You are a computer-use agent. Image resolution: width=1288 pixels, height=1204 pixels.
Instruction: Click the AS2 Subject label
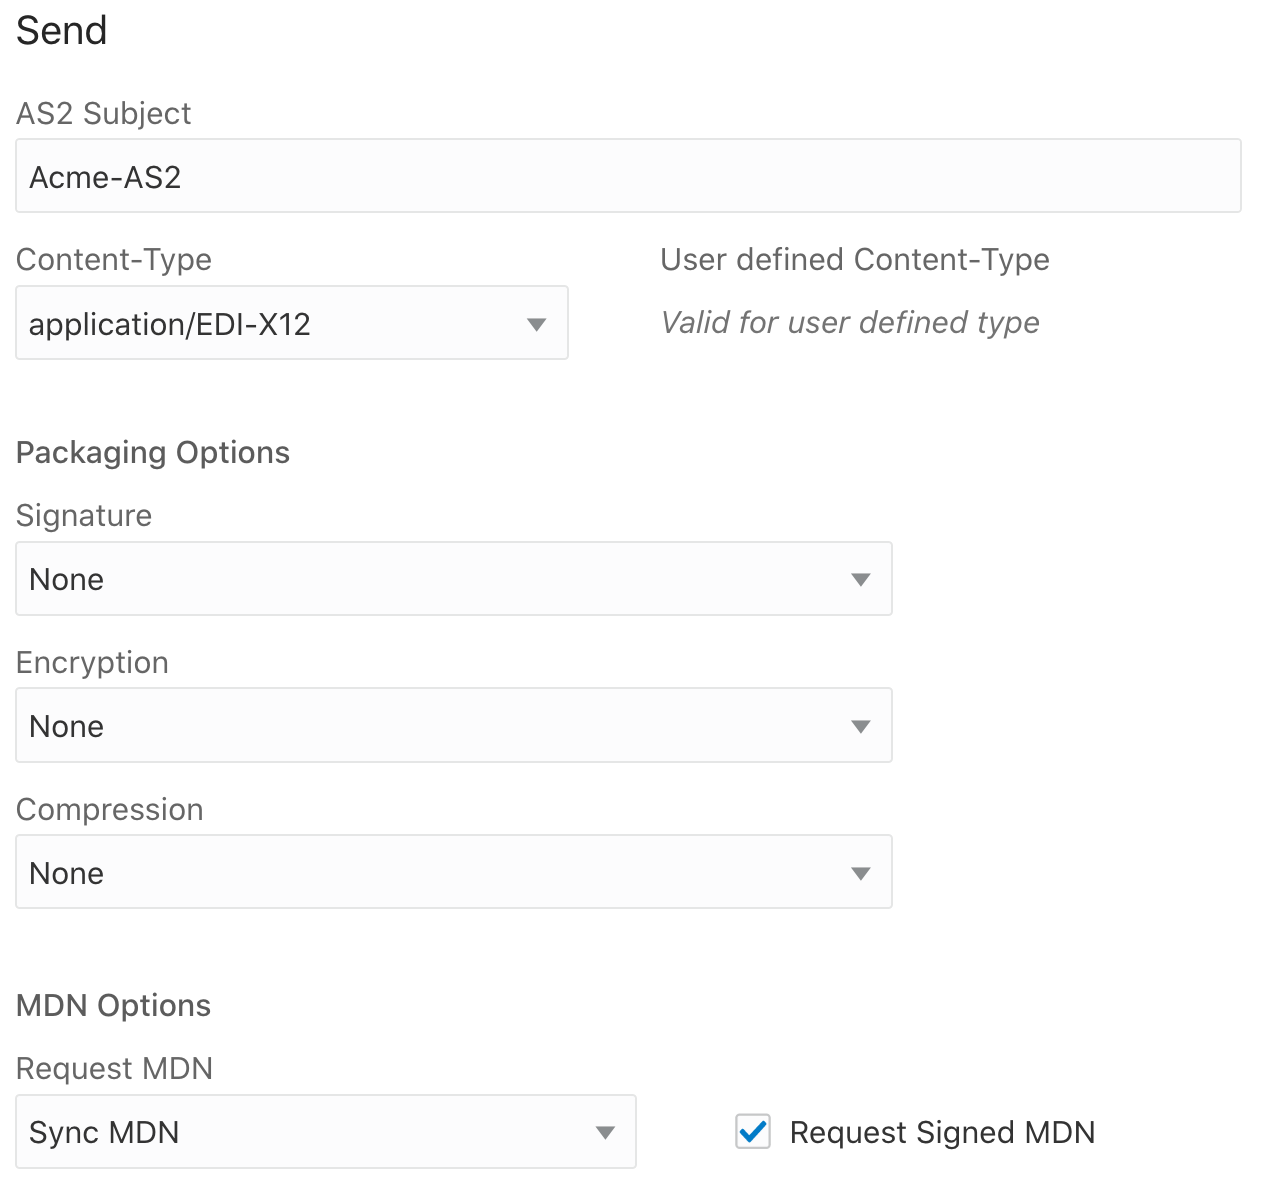(104, 114)
